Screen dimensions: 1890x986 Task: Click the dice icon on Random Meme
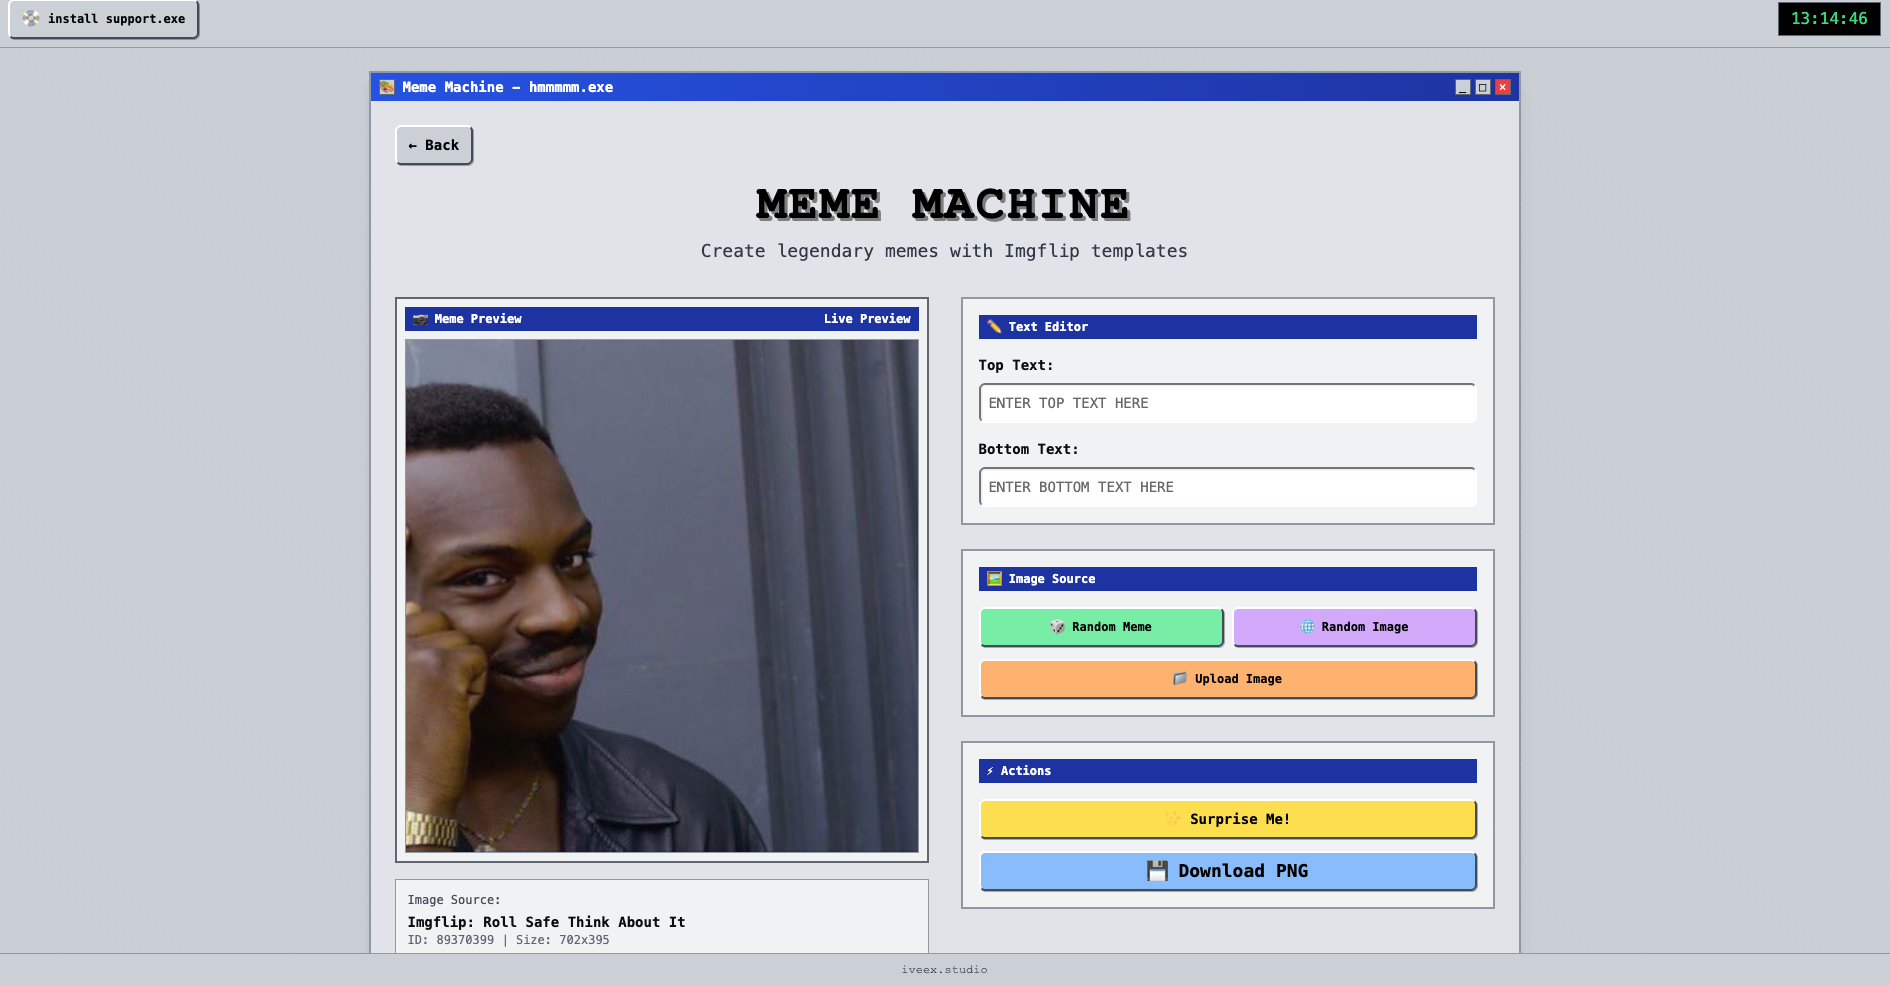coord(1057,627)
